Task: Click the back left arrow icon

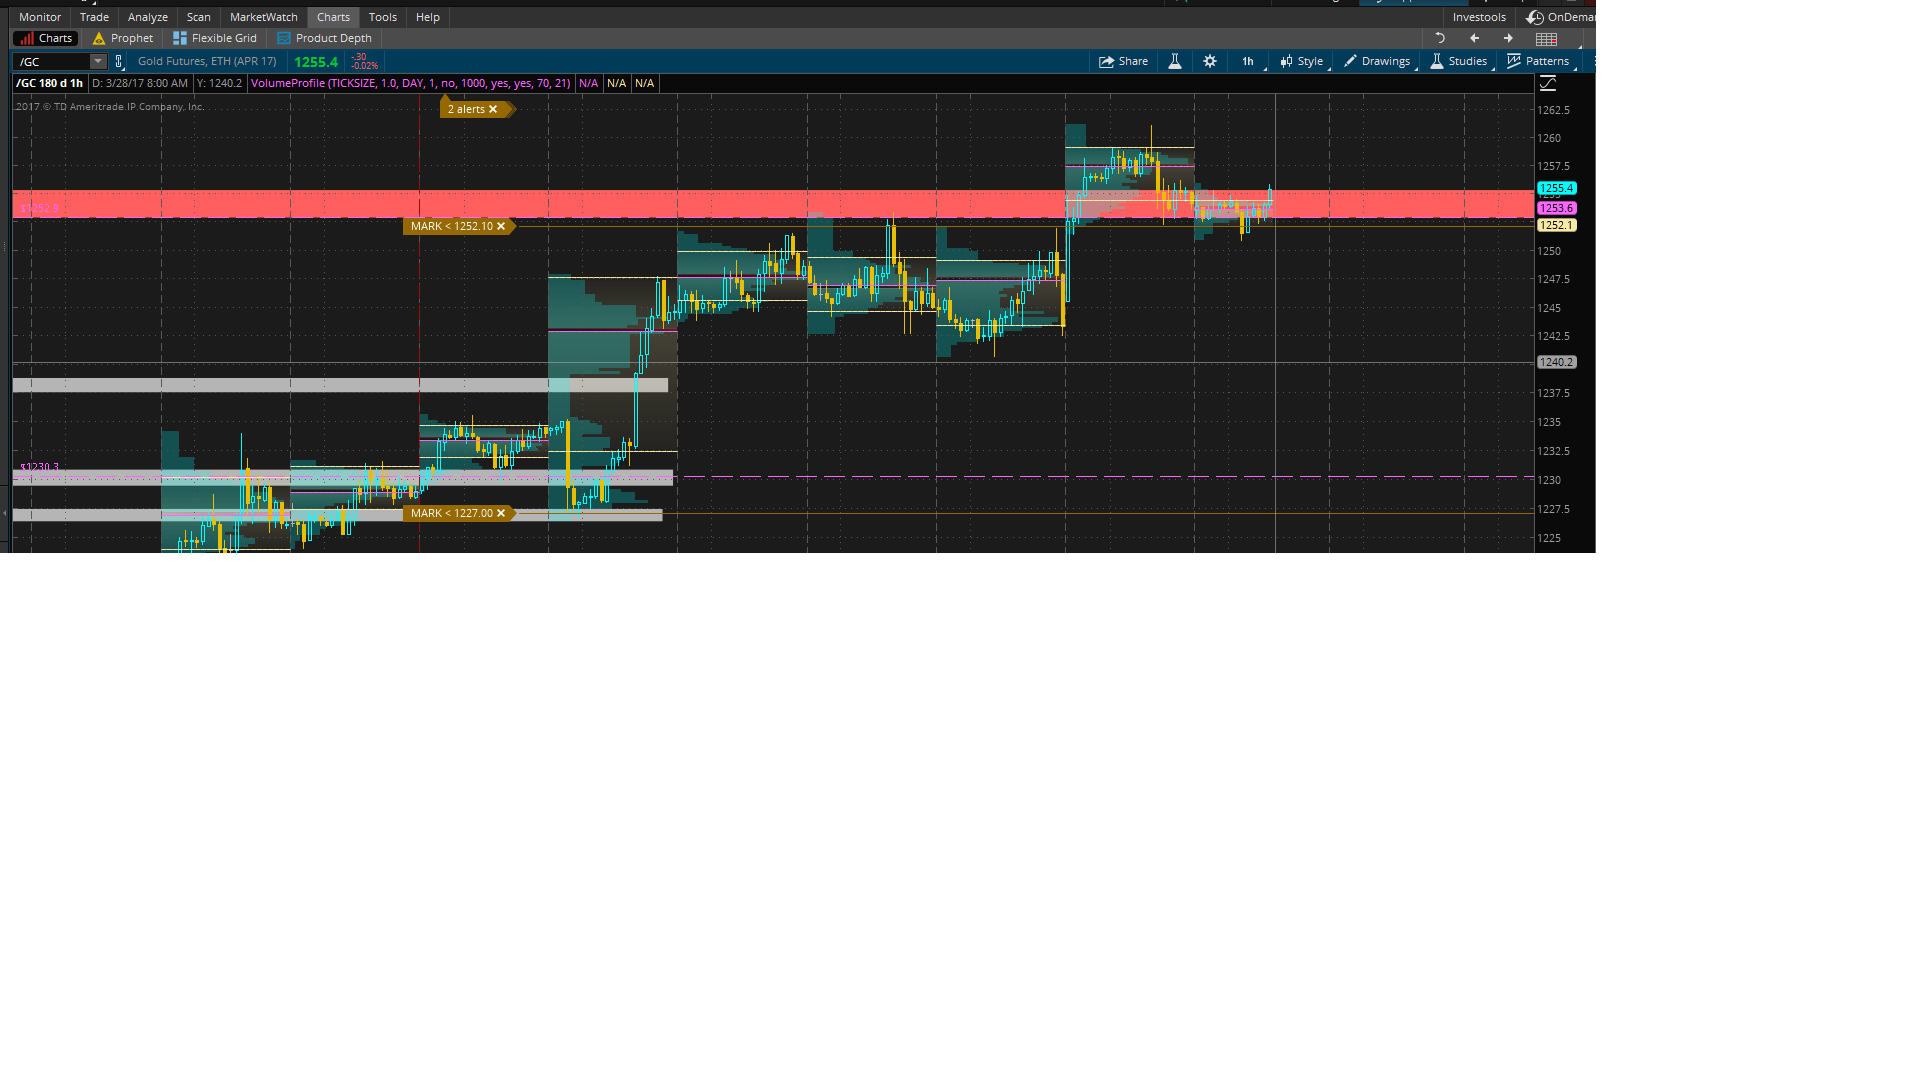Action: [x=1474, y=38]
